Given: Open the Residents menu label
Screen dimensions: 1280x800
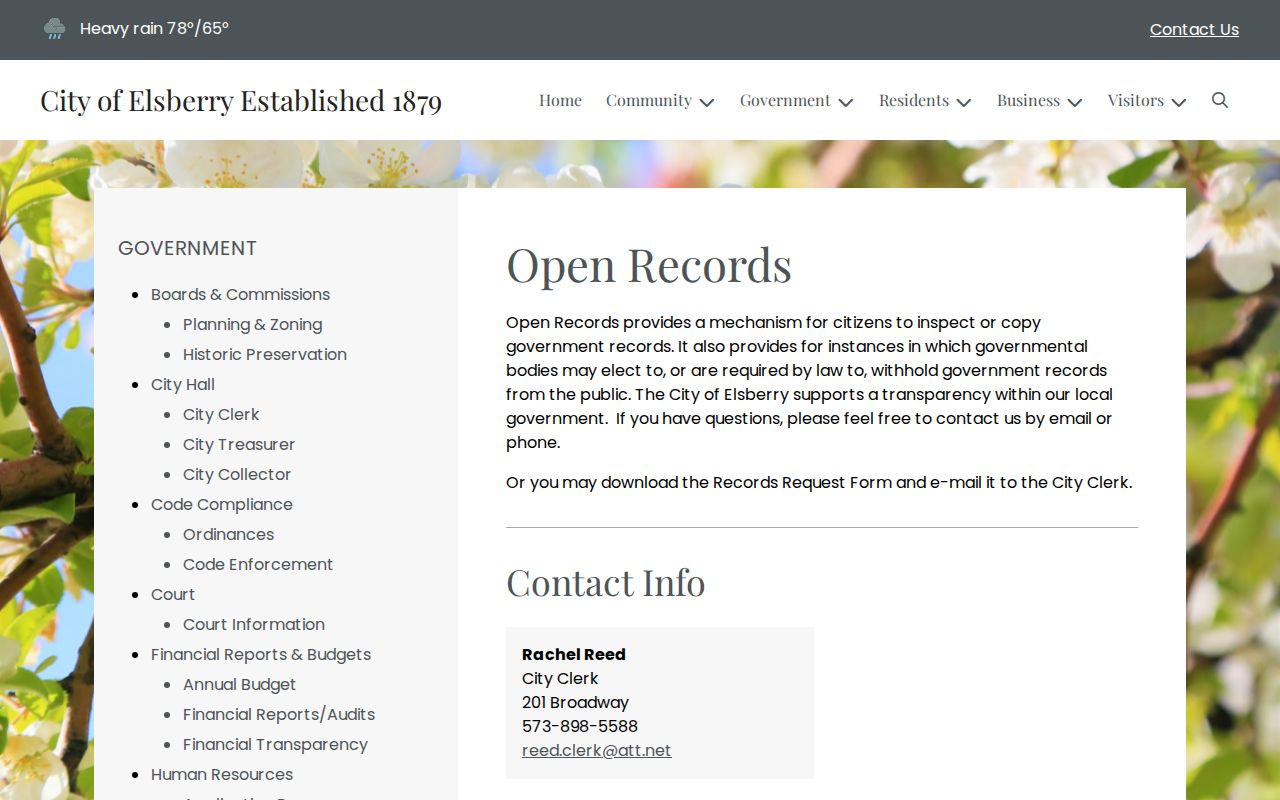Looking at the screenshot, I should pyautogui.click(x=914, y=100).
